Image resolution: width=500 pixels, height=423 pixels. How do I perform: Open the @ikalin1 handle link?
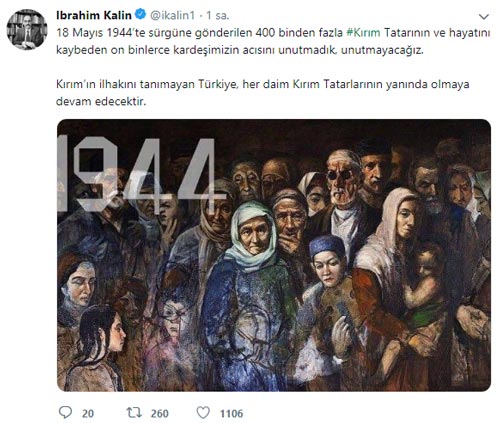tap(172, 15)
